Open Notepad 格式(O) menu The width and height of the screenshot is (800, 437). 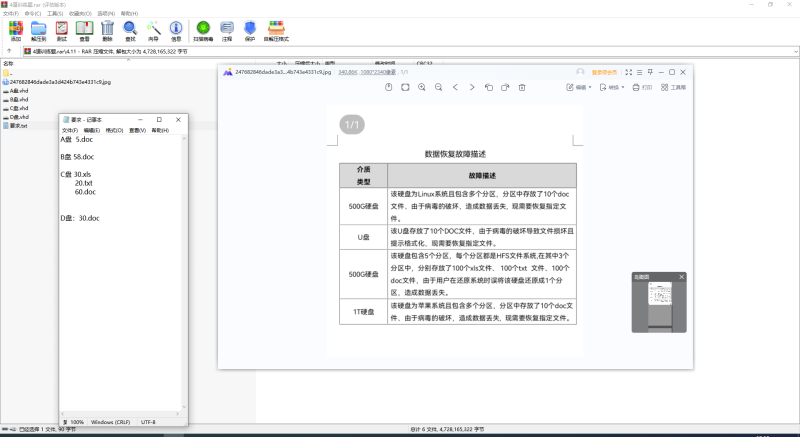(x=114, y=131)
